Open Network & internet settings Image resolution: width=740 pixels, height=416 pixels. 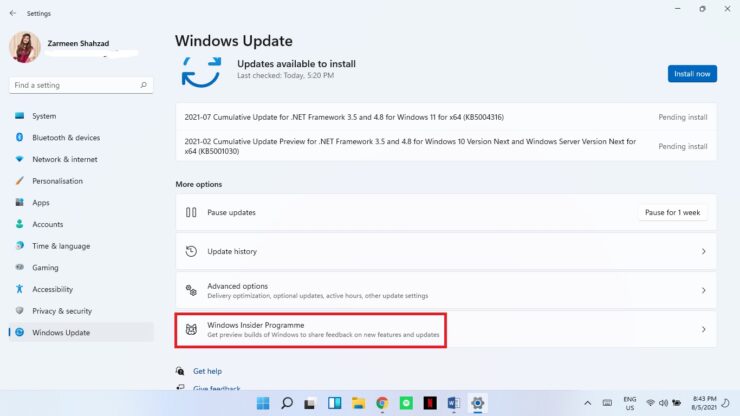click(81, 159)
